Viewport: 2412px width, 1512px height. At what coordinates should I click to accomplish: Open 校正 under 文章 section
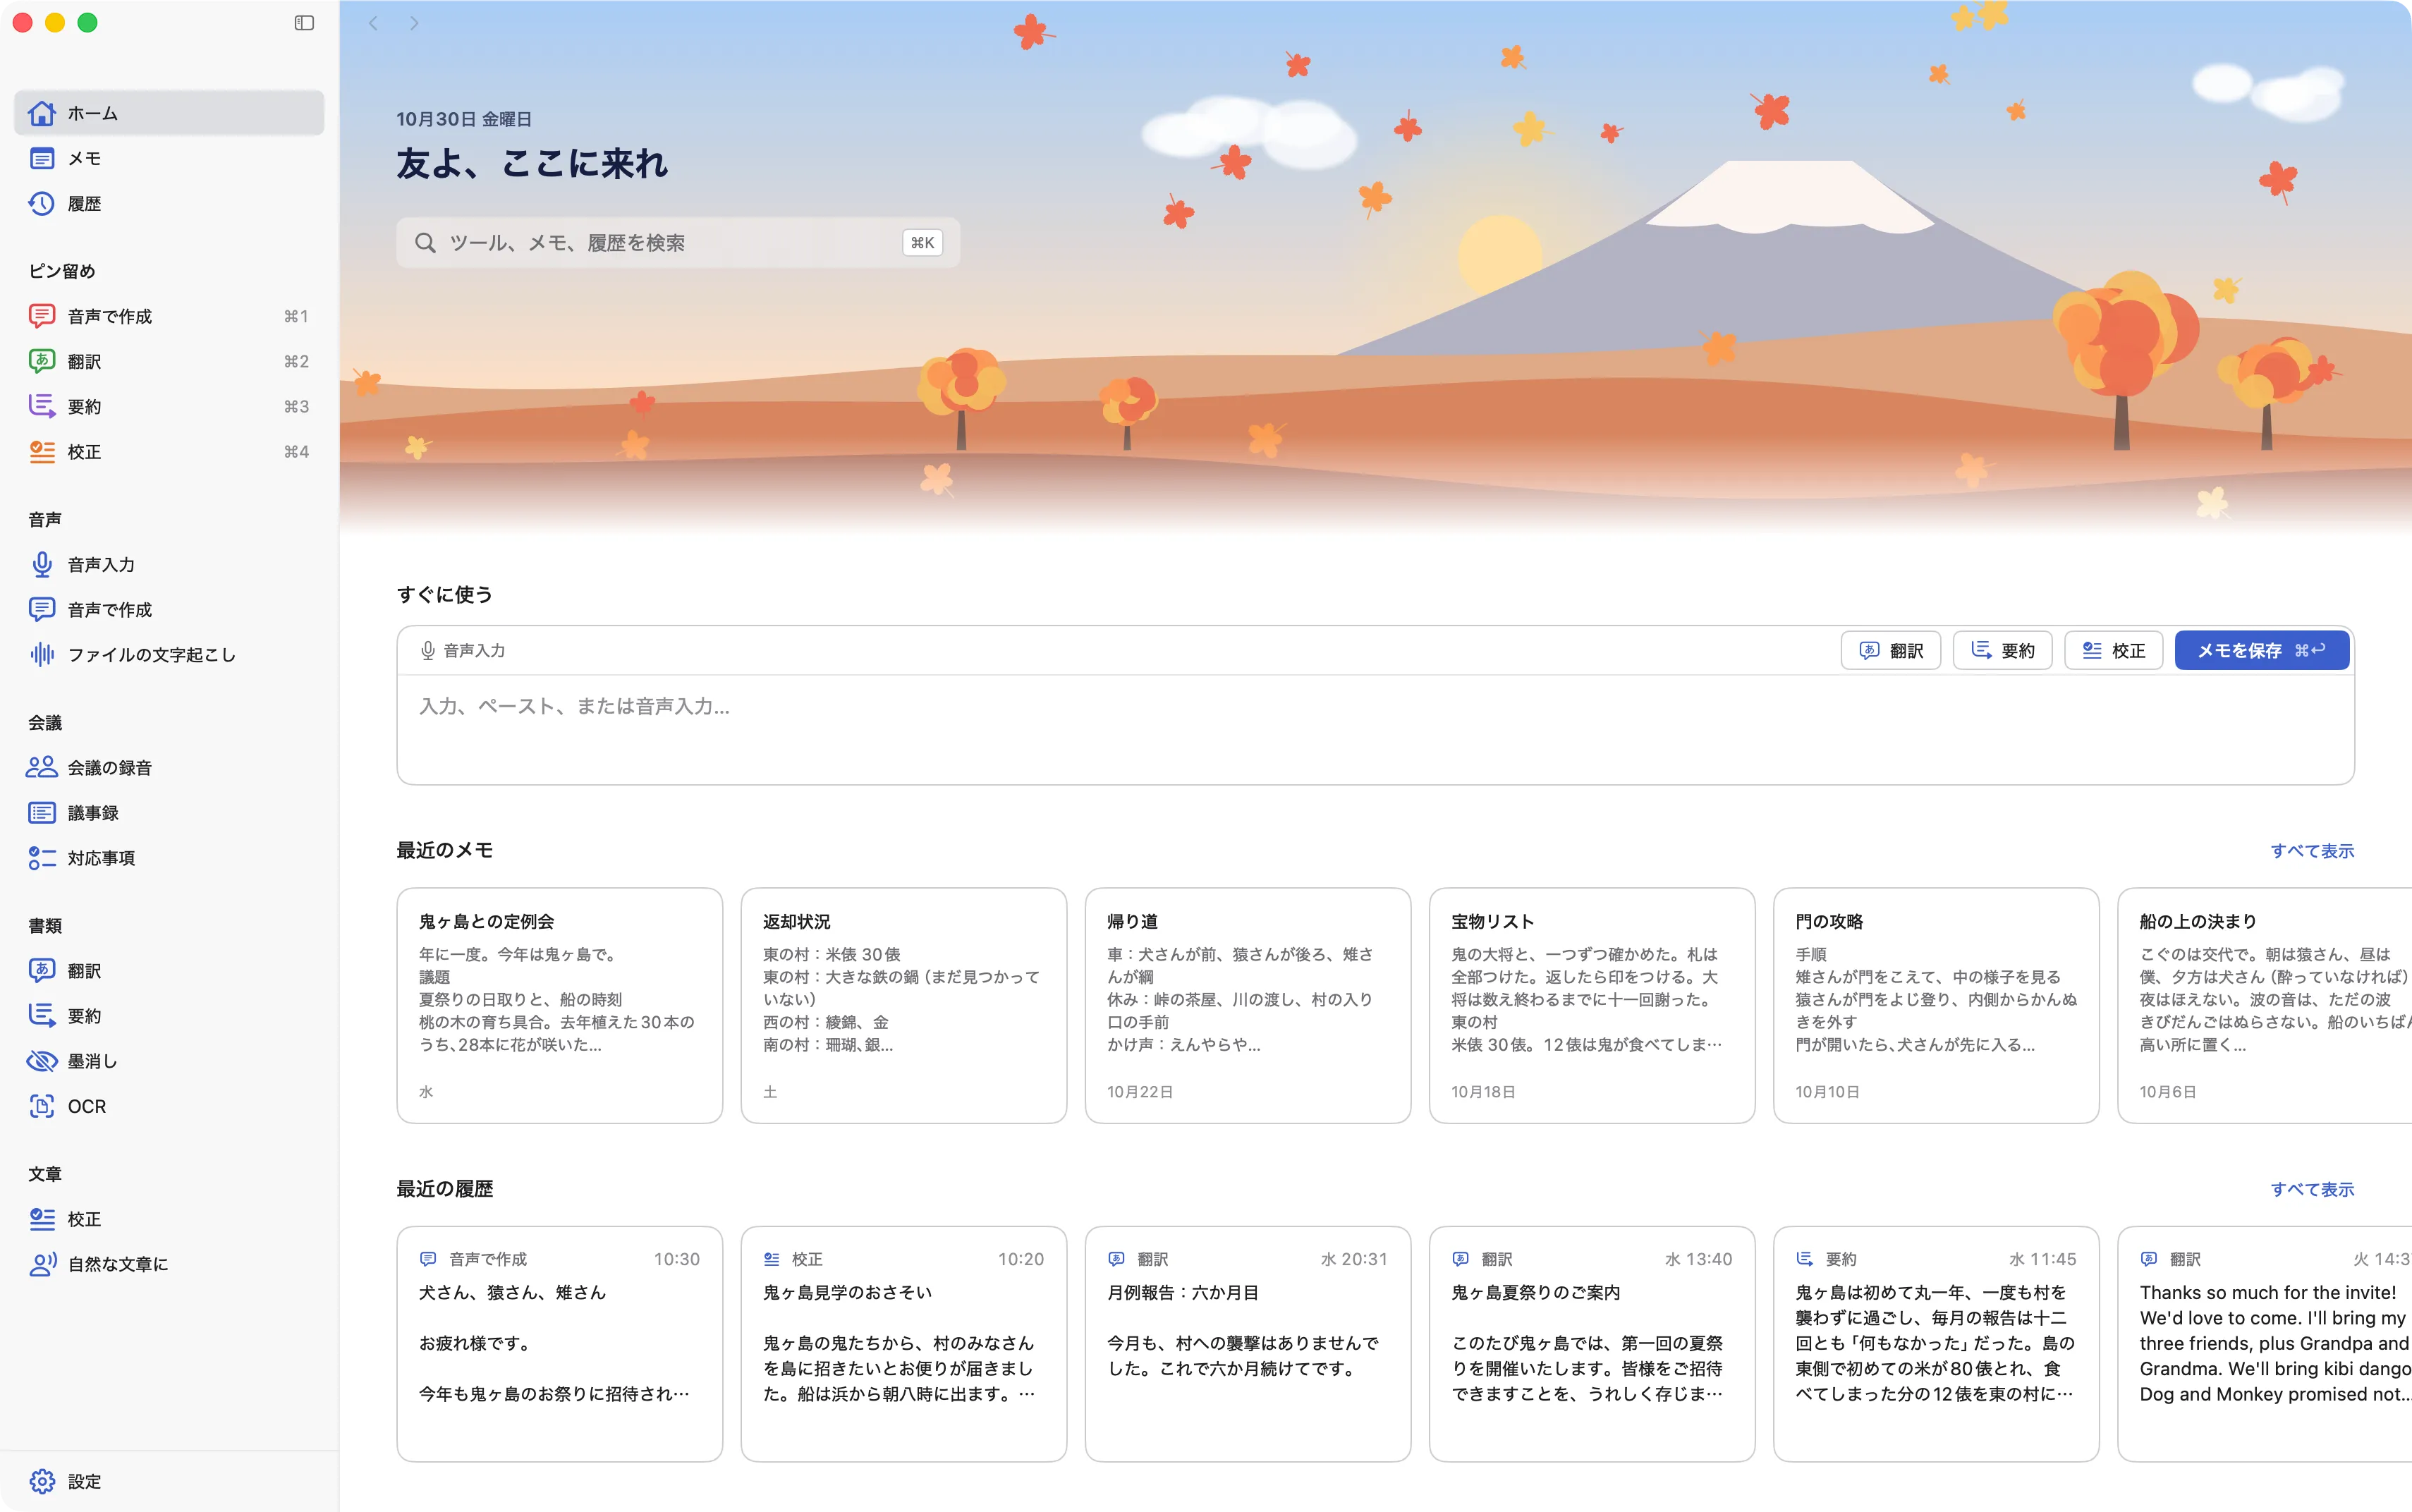point(169,1219)
